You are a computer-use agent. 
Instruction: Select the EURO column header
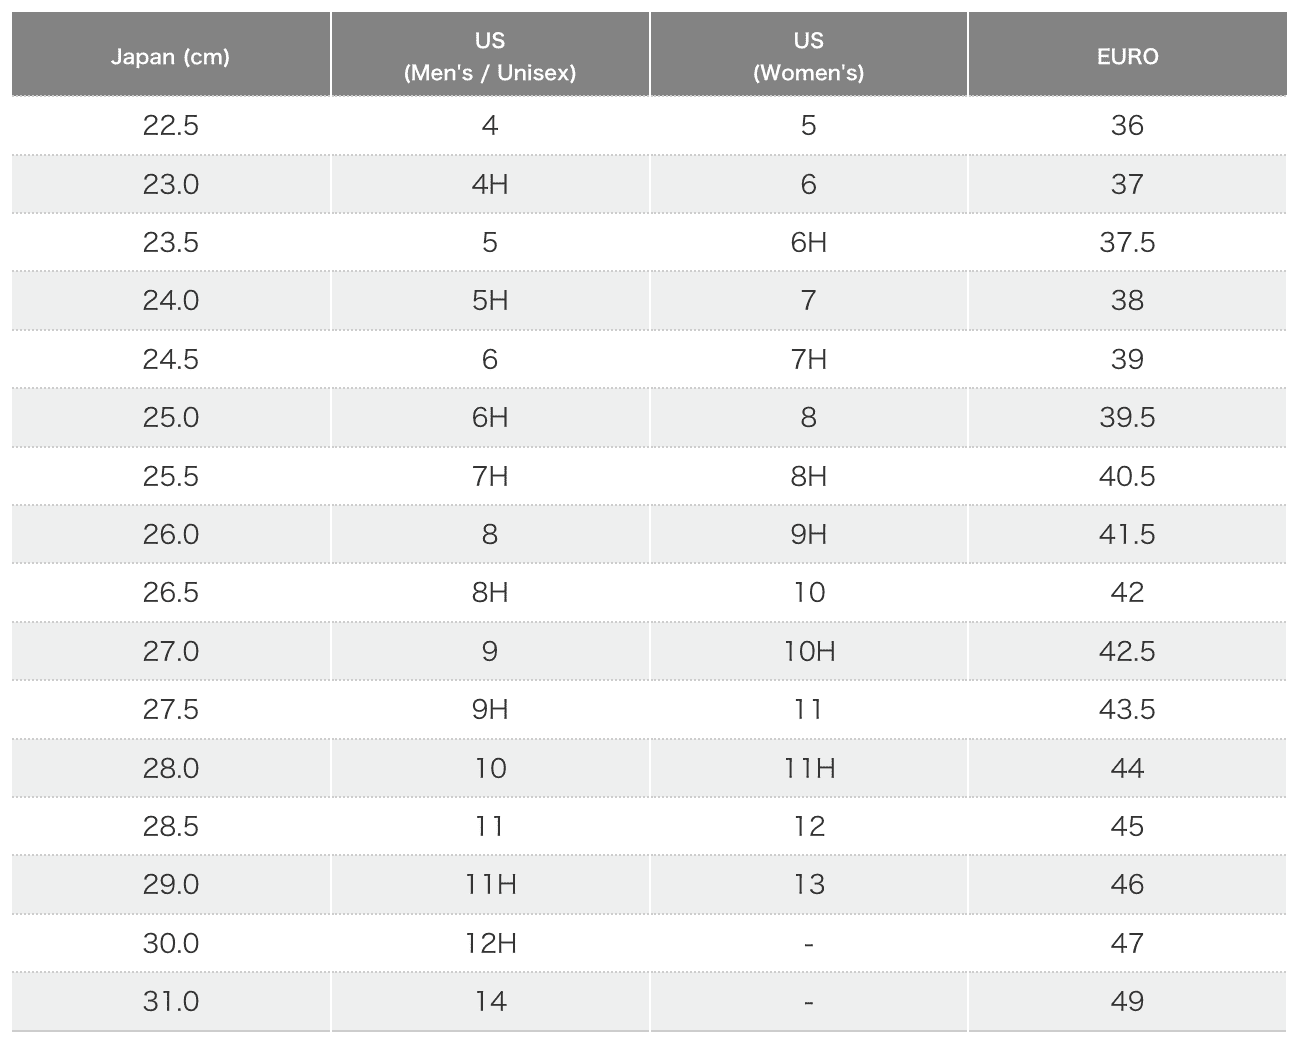point(1127,56)
